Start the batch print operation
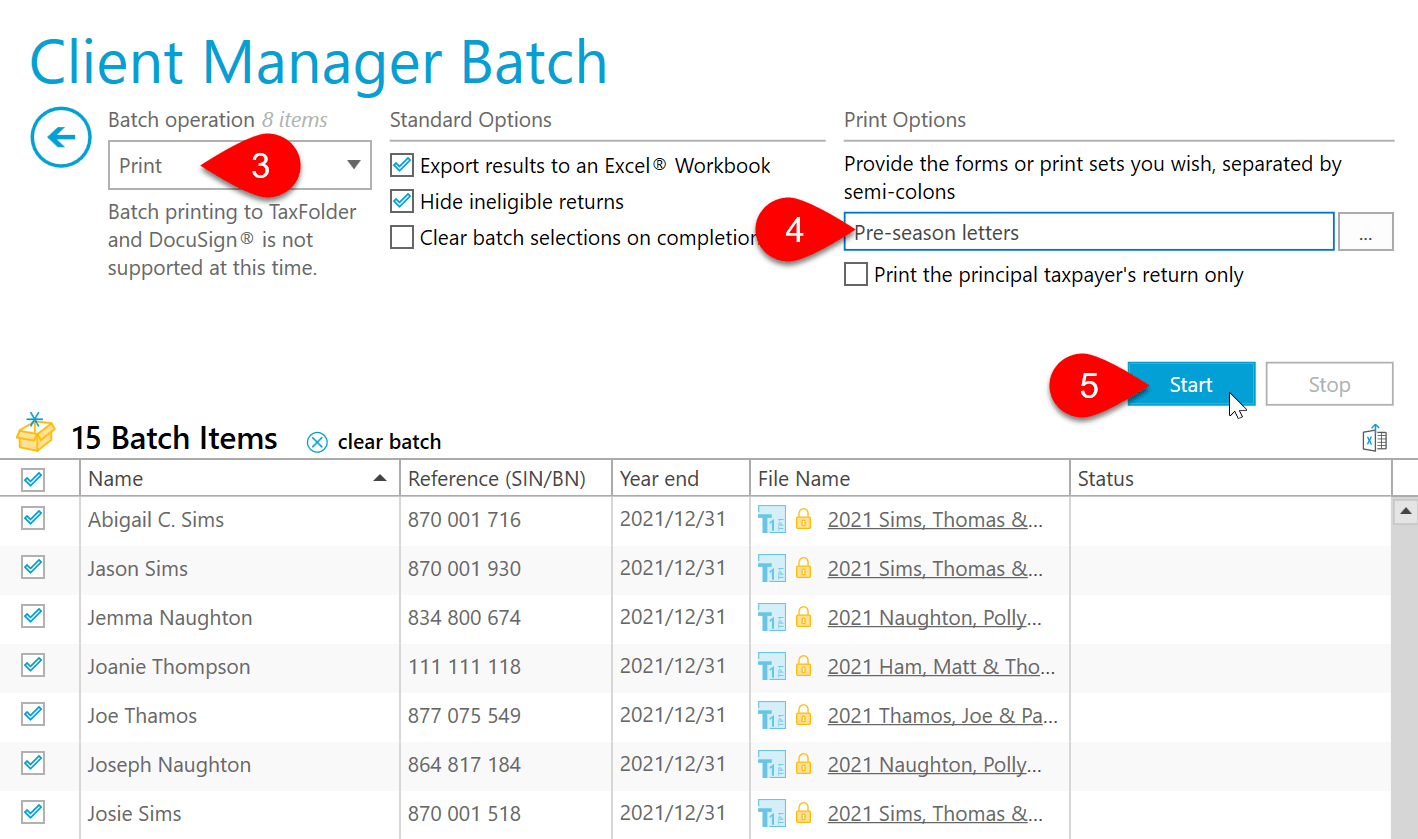 tap(1191, 385)
